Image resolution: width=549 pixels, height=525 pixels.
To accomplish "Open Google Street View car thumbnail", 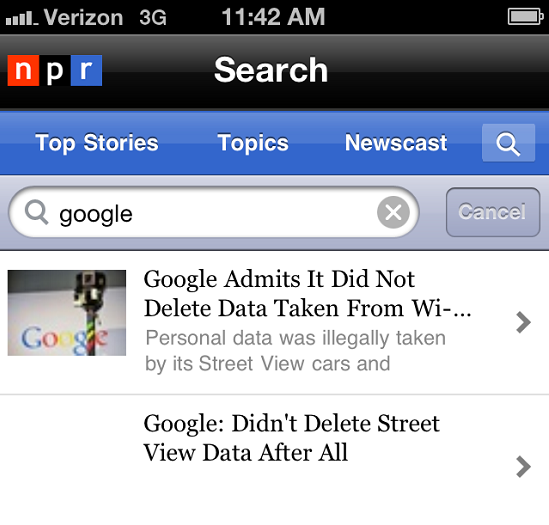I will point(67,313).
